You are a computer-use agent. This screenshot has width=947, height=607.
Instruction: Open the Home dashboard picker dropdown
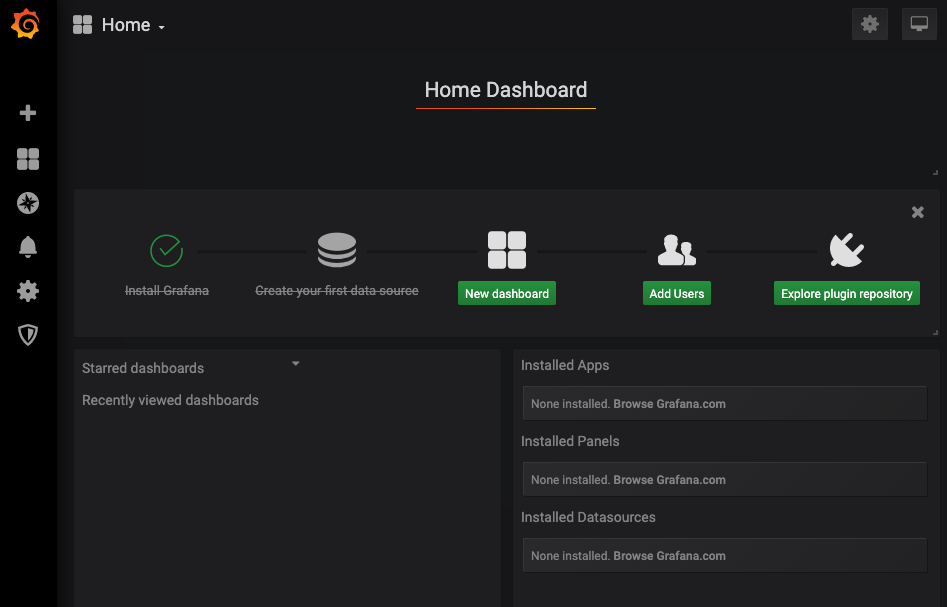(133, 25)
